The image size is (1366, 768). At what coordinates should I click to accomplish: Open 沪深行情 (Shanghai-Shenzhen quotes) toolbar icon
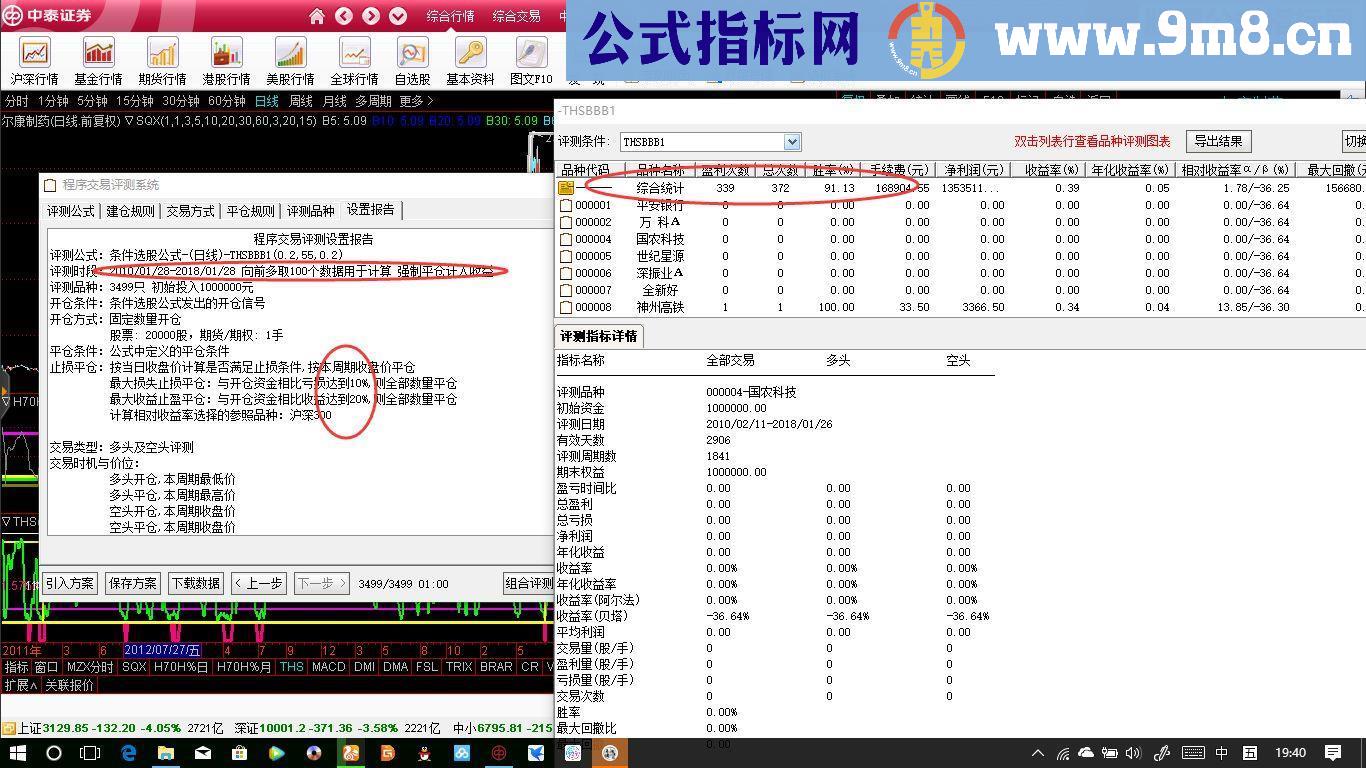[35, 55]
